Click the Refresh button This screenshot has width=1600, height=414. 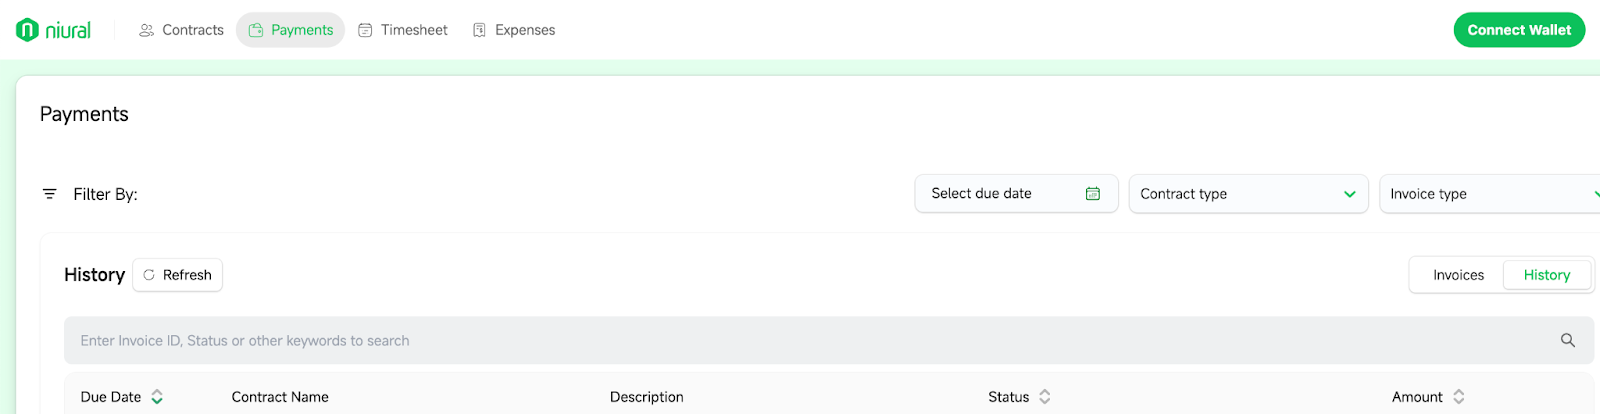(x=178, y=275)
